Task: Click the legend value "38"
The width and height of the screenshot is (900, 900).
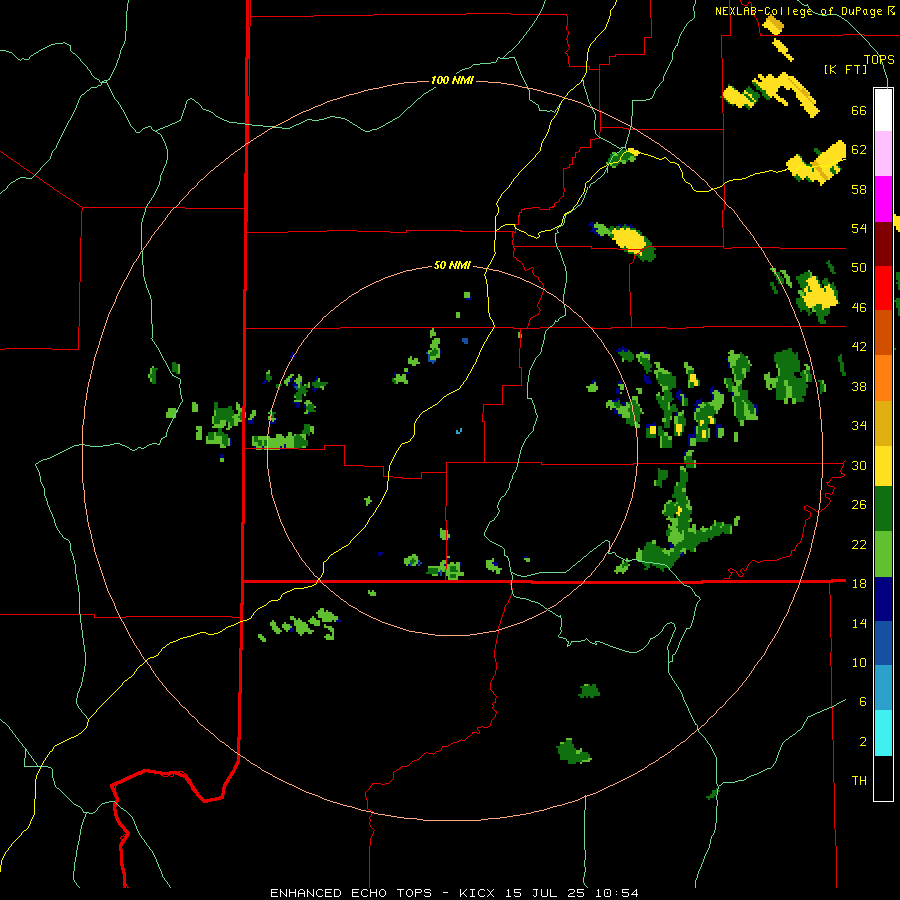Action: pos(859,386)
